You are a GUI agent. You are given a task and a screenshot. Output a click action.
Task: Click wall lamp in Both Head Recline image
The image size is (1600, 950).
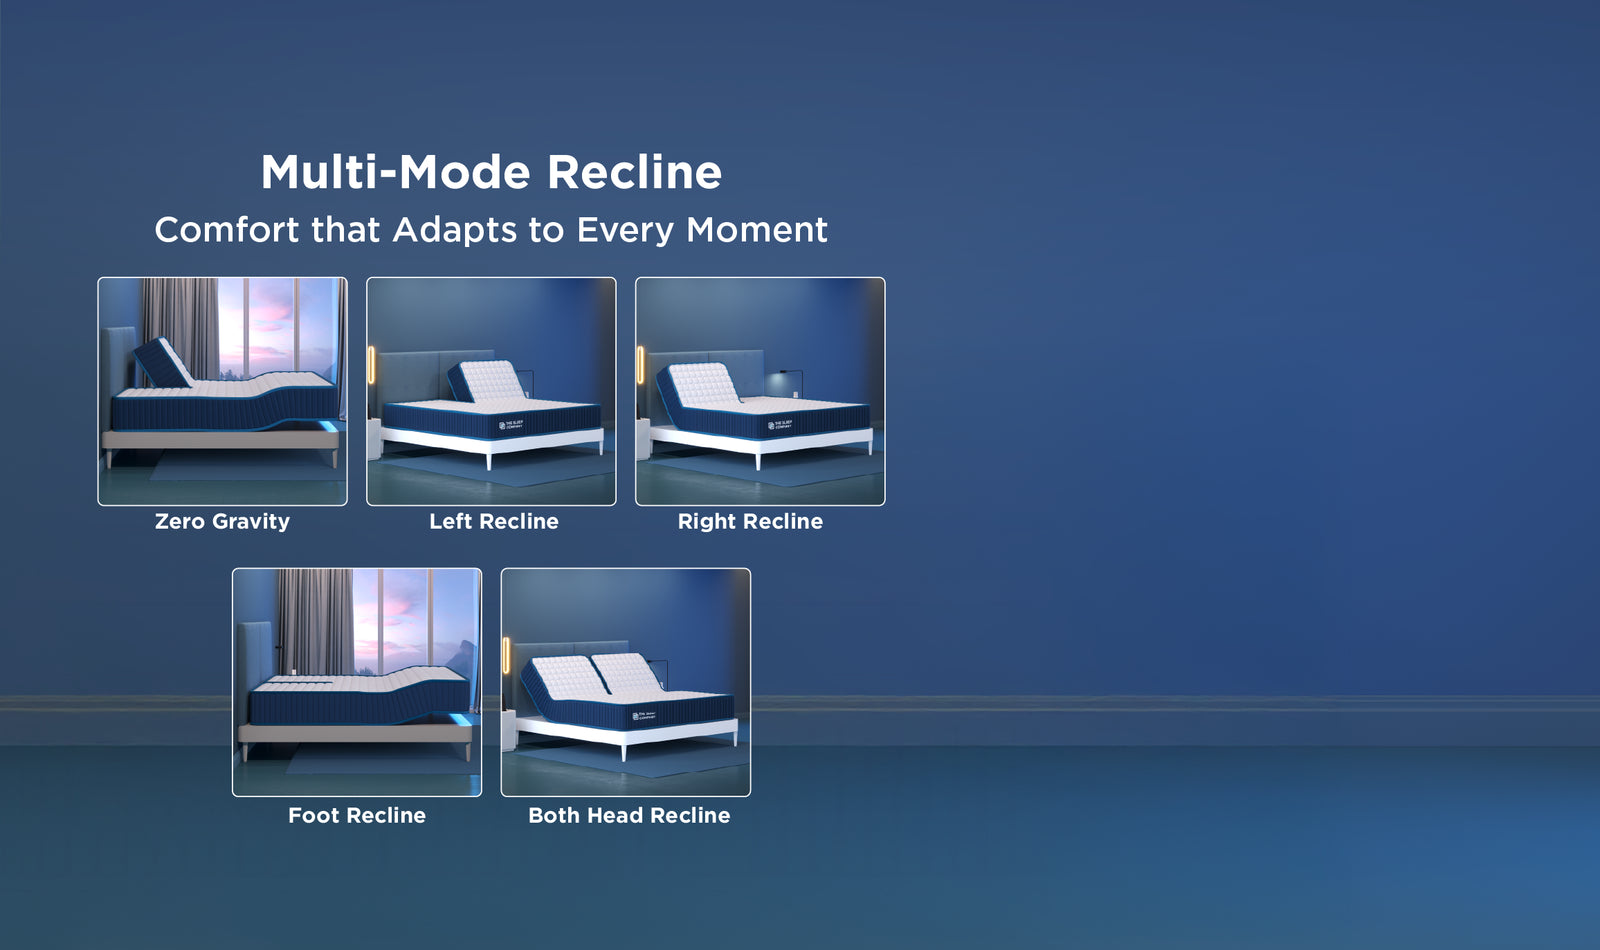(507, 656)
